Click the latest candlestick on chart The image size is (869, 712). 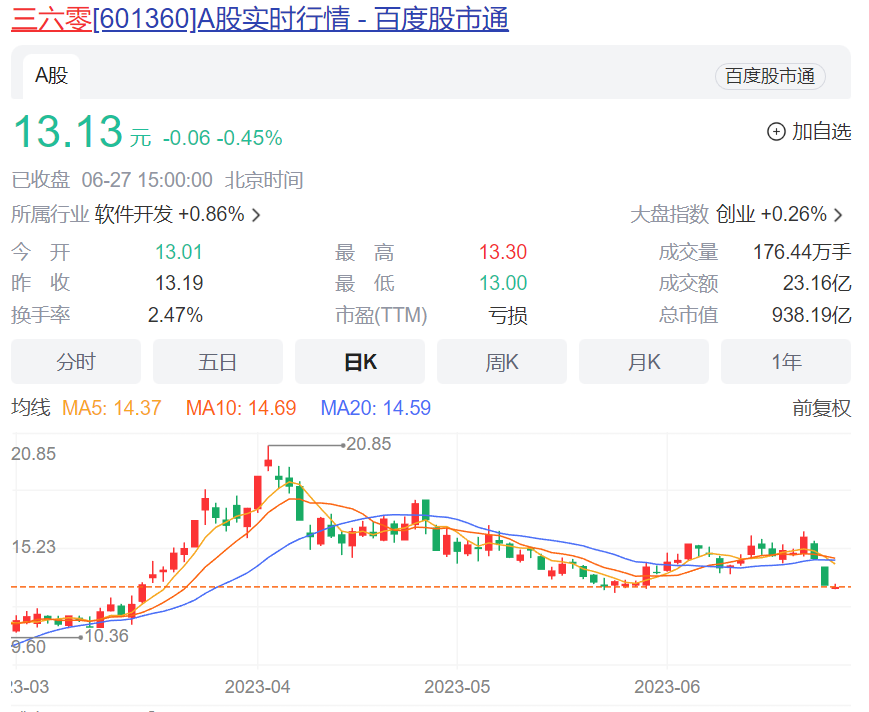835,587
